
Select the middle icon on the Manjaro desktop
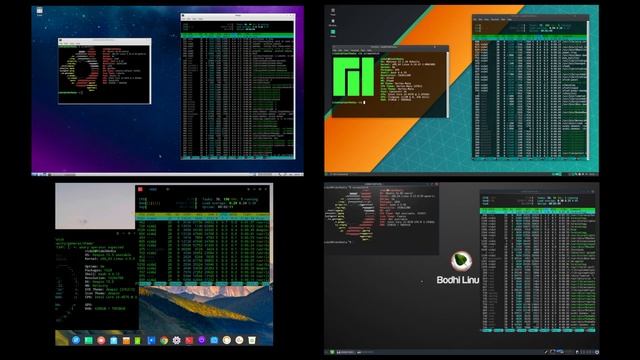pyautogui.click(x=333, y=22)
